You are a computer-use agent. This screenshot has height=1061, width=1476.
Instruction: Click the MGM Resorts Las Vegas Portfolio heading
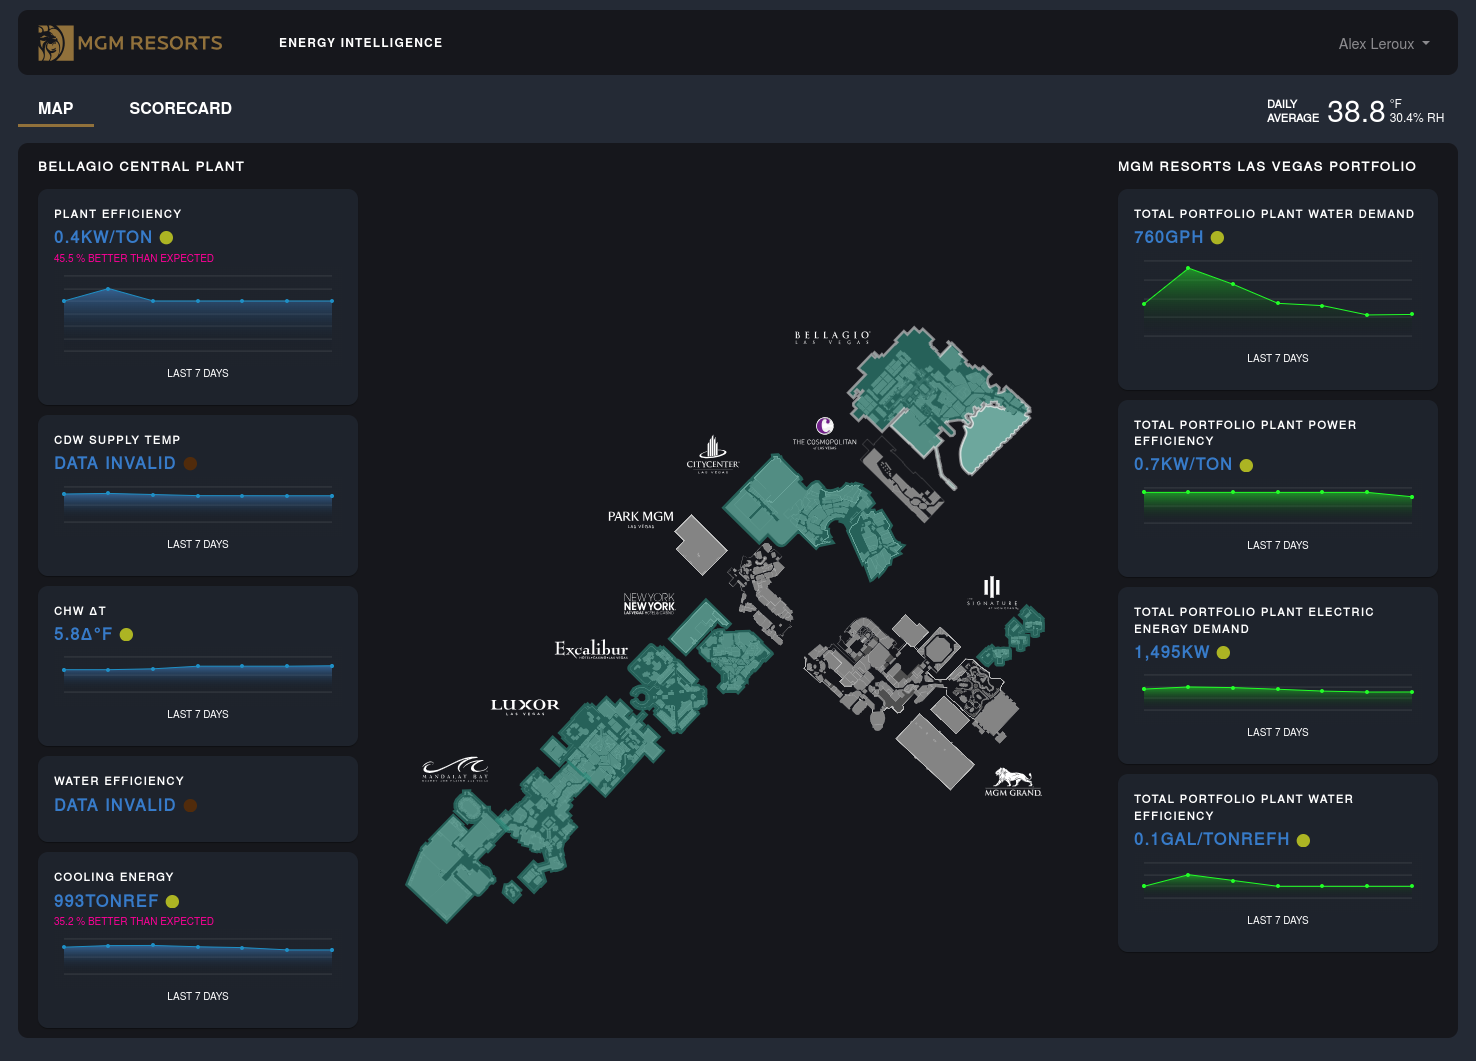point(1267,166)
